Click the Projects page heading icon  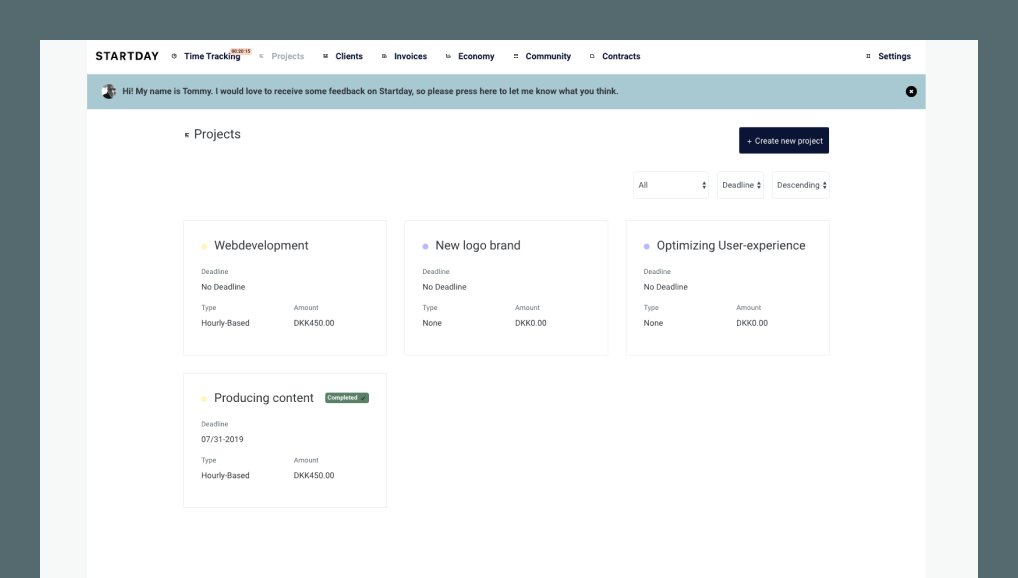point(187,135)
